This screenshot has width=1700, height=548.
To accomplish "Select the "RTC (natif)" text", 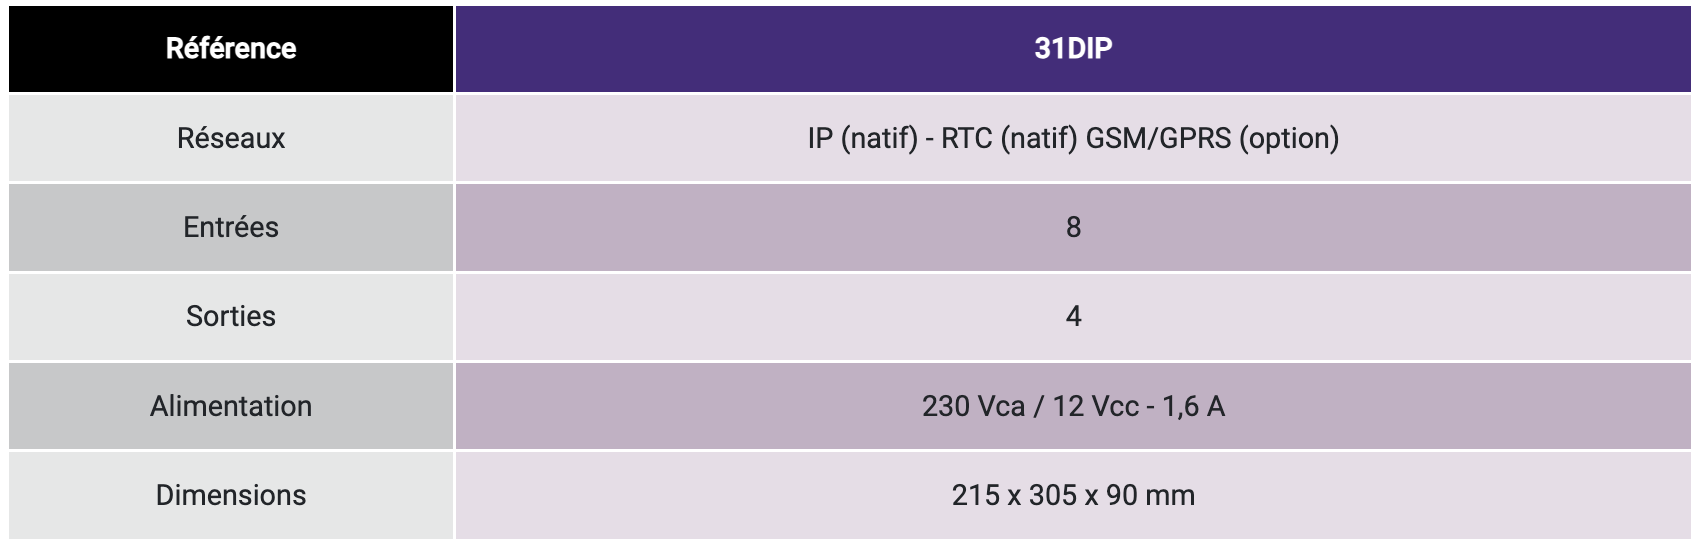I will click(1009, 138).
